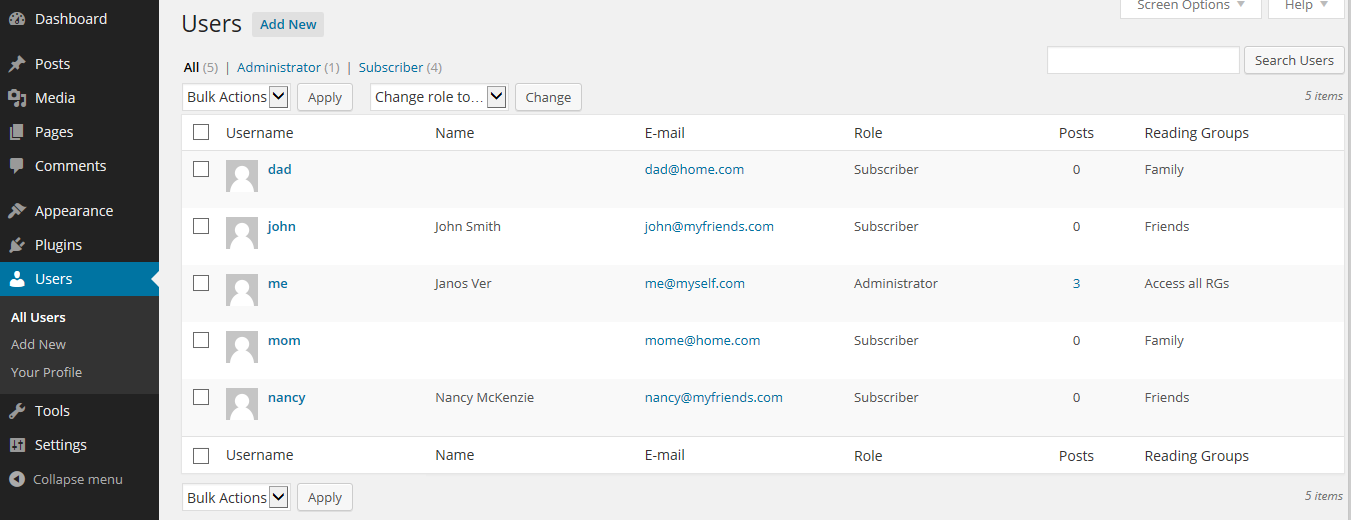
Task: Open Your Profile submenu item
Action: (46, 372)
